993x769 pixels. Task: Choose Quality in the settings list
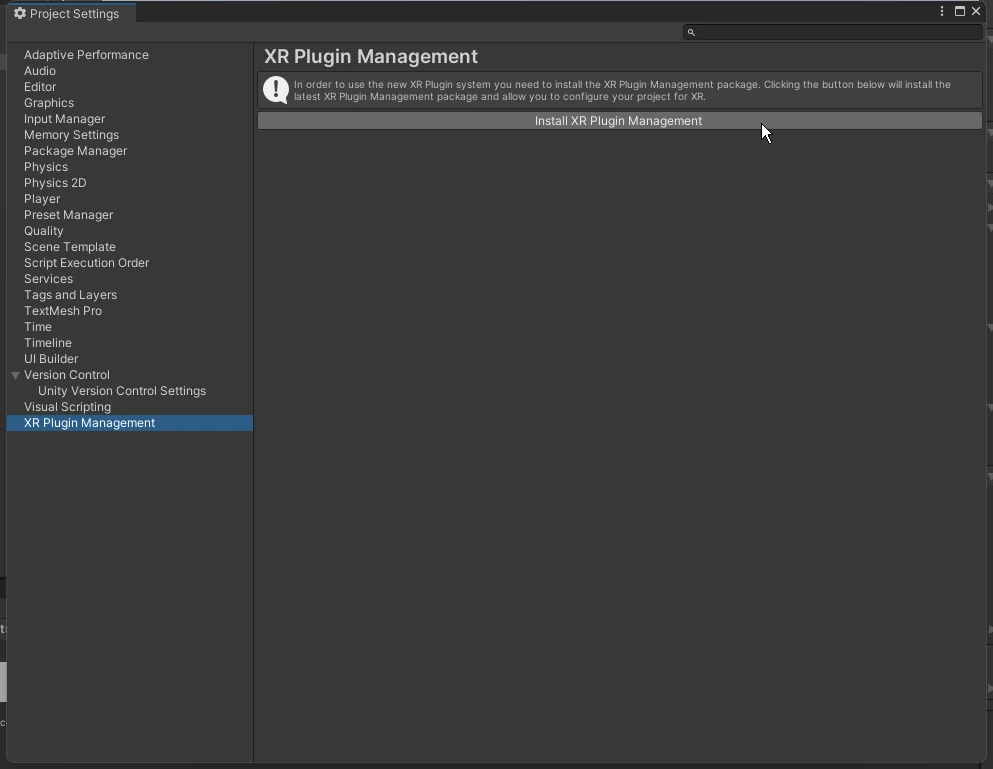(44, 231)
